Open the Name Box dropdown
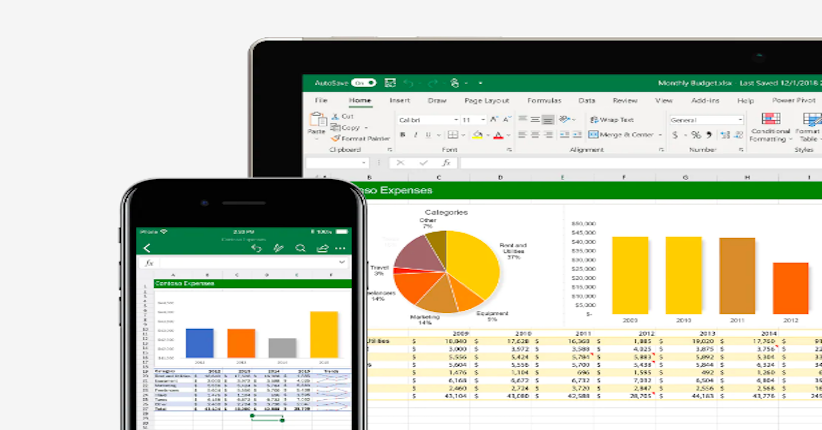Viewport: 822px width, 430px height. pos(364,163)
